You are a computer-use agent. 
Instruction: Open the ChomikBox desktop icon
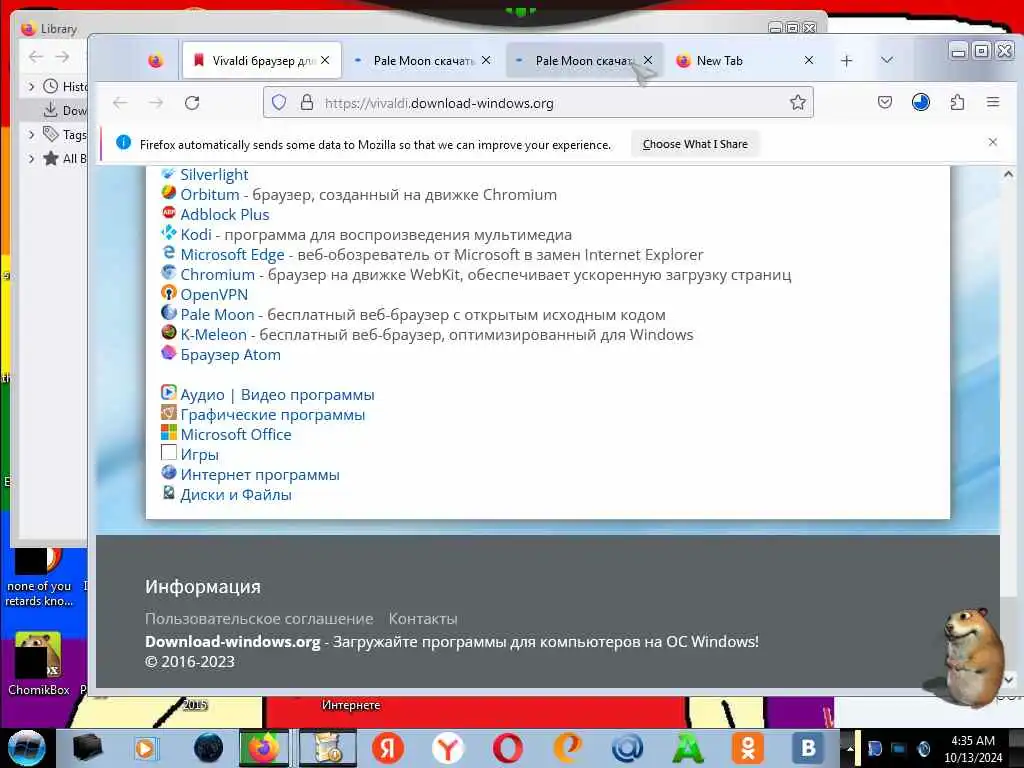pyautogui.click(x=38, y=664)
